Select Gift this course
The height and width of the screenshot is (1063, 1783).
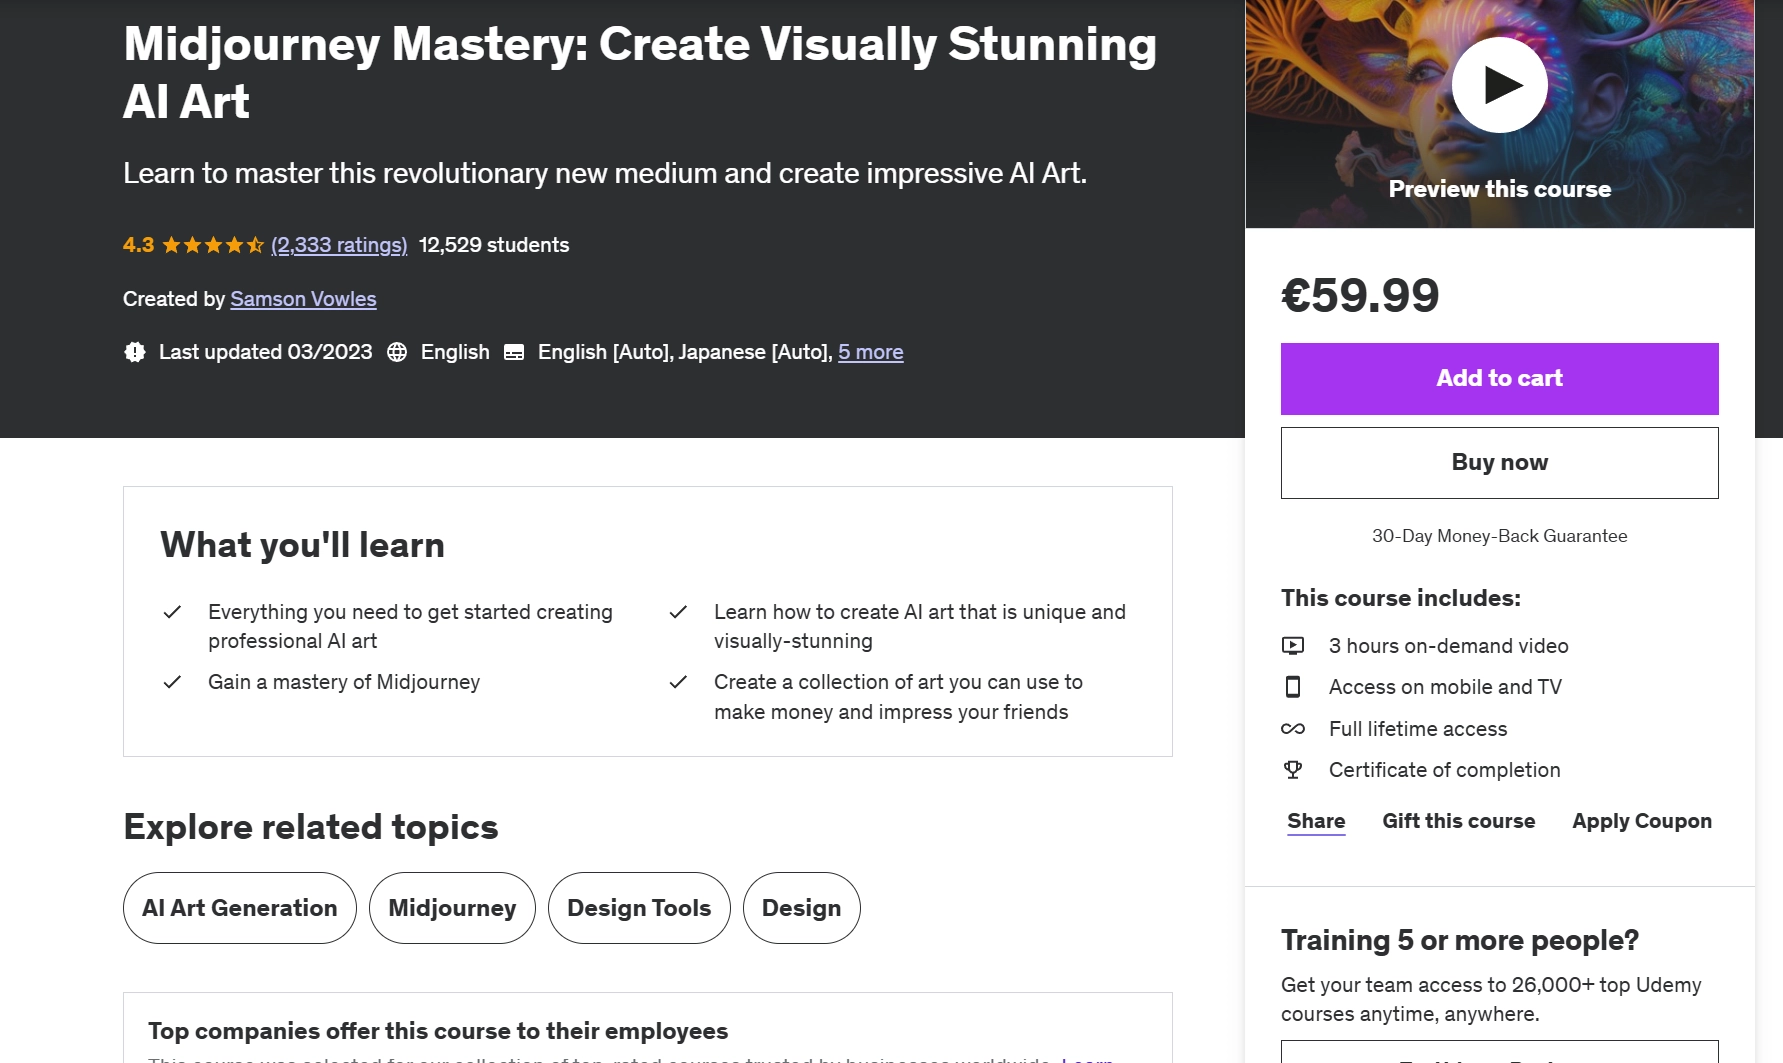1458,821
